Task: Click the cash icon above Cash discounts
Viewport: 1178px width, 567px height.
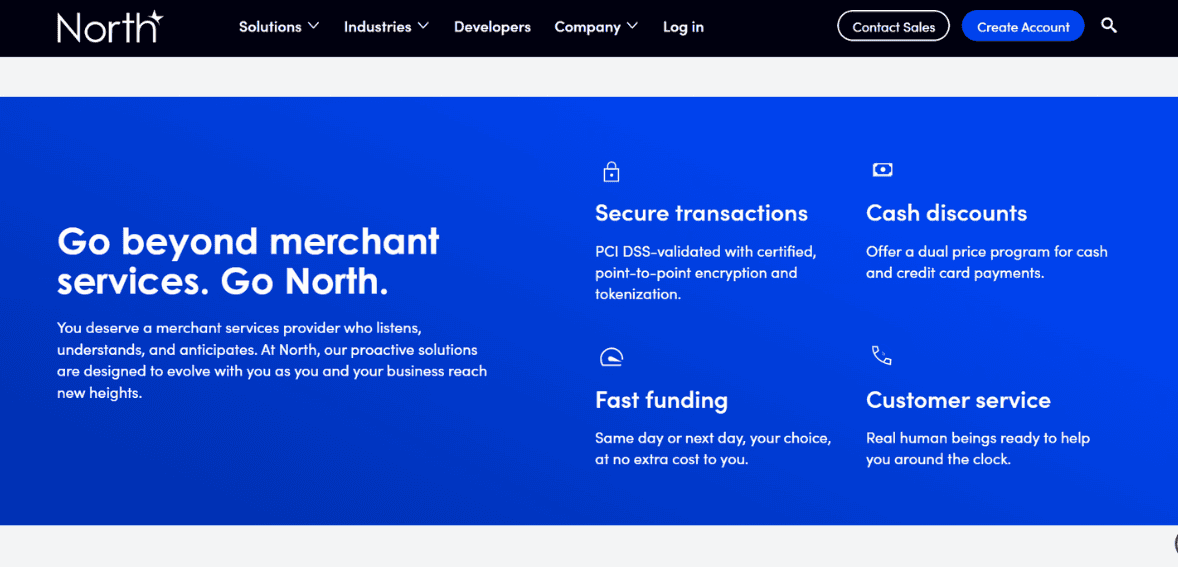Action: [882, 170]
